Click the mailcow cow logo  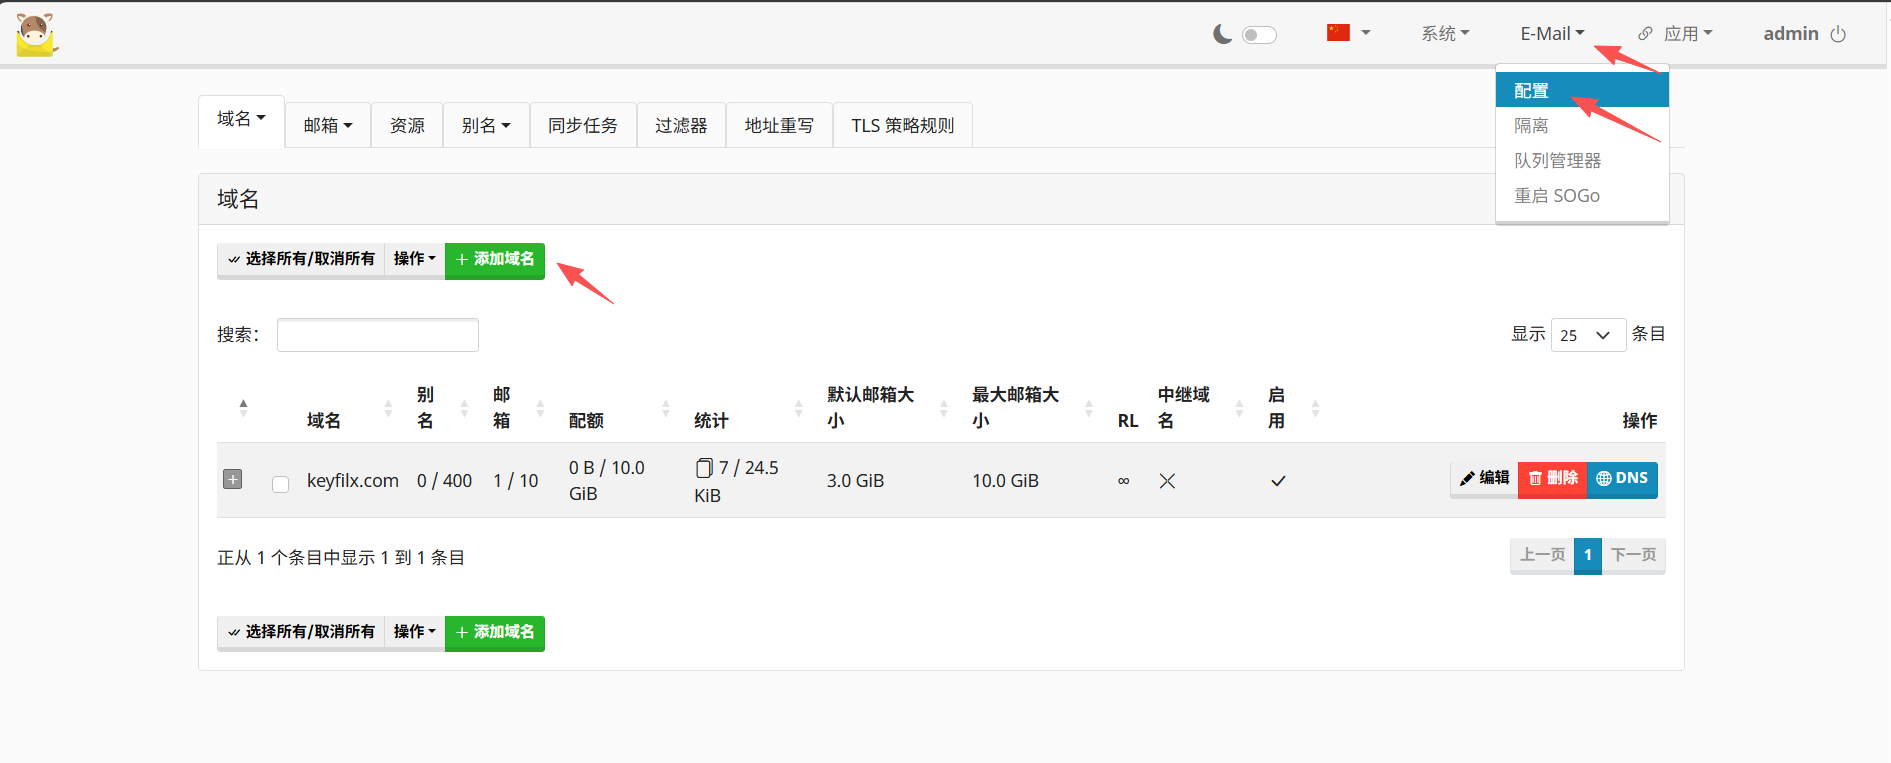[37, 35]
